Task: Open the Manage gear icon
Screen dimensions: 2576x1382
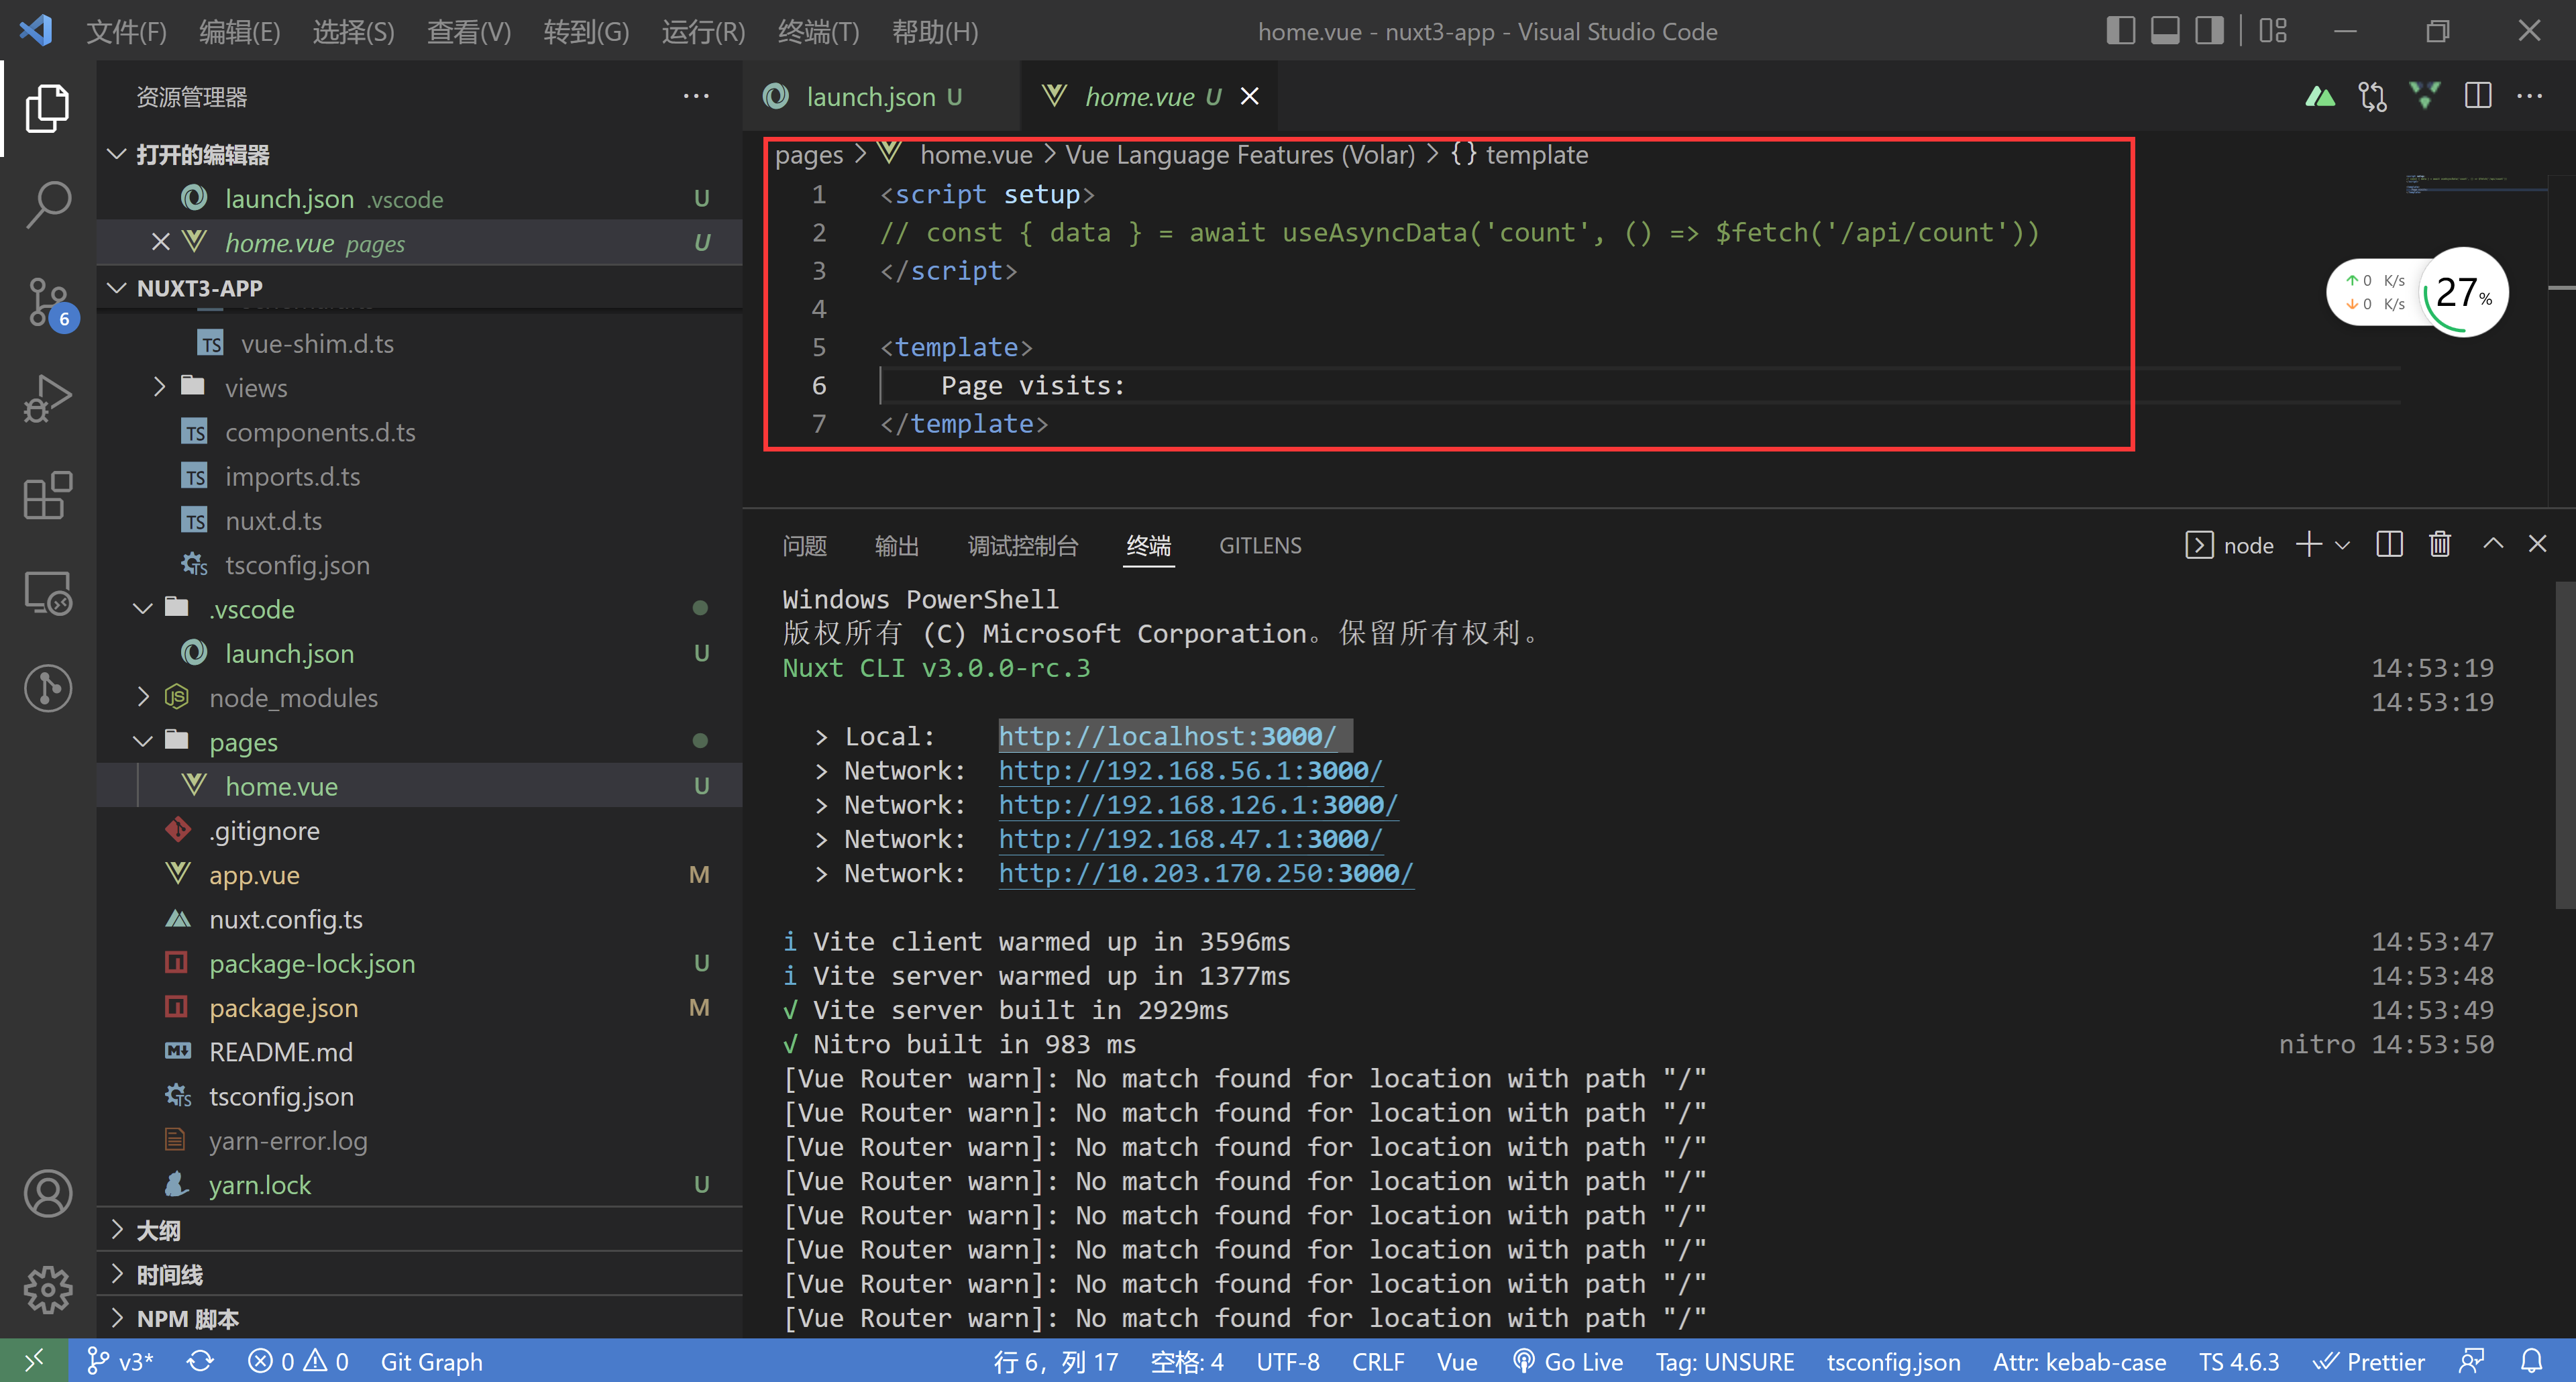Action: (48, 1290)
